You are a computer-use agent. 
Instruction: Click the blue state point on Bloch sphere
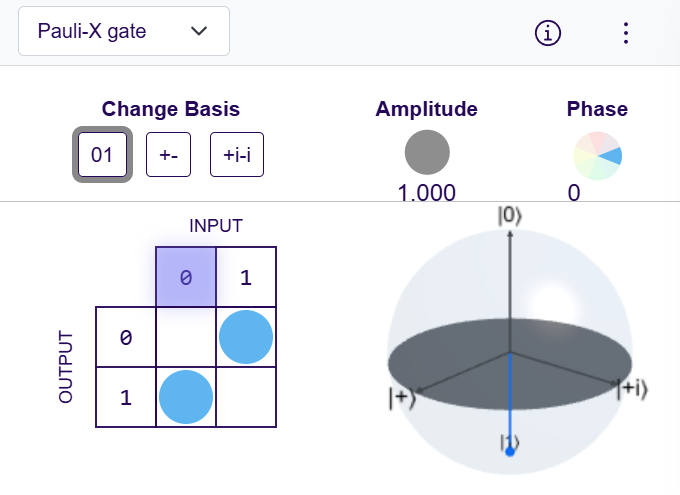[510, 452]
